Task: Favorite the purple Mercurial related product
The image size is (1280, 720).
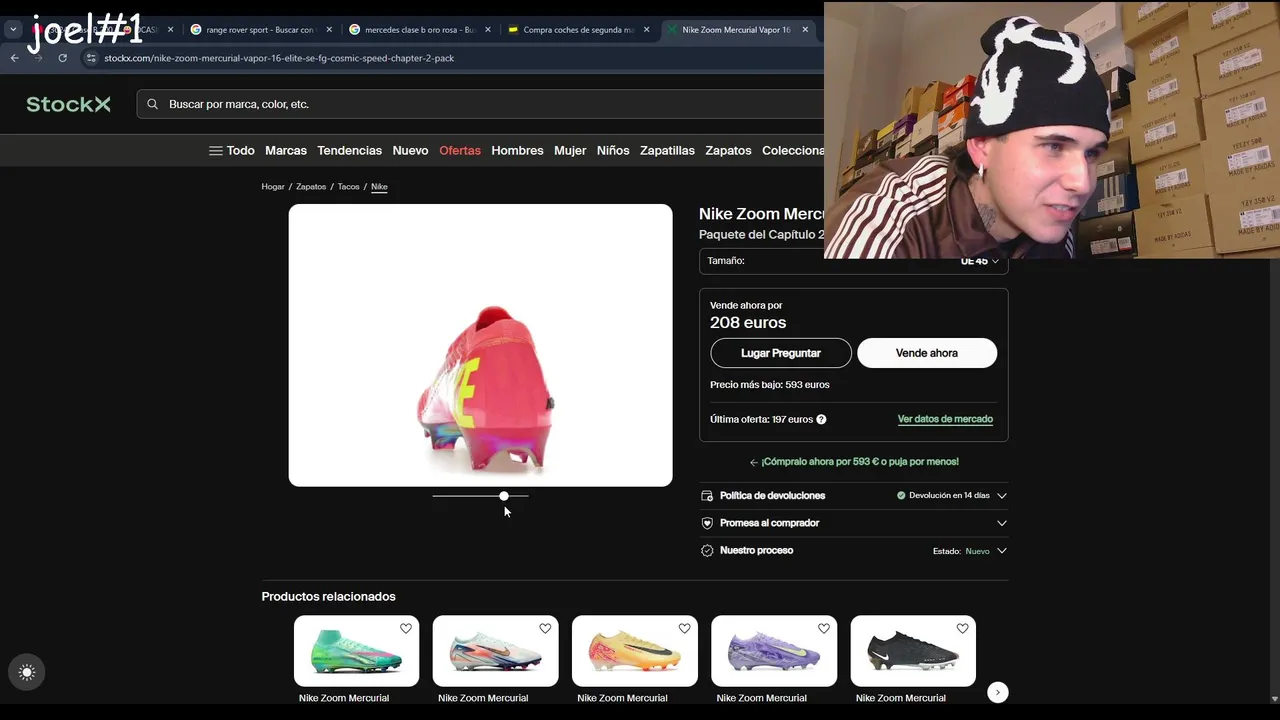Action: click(x=824, y=629)
